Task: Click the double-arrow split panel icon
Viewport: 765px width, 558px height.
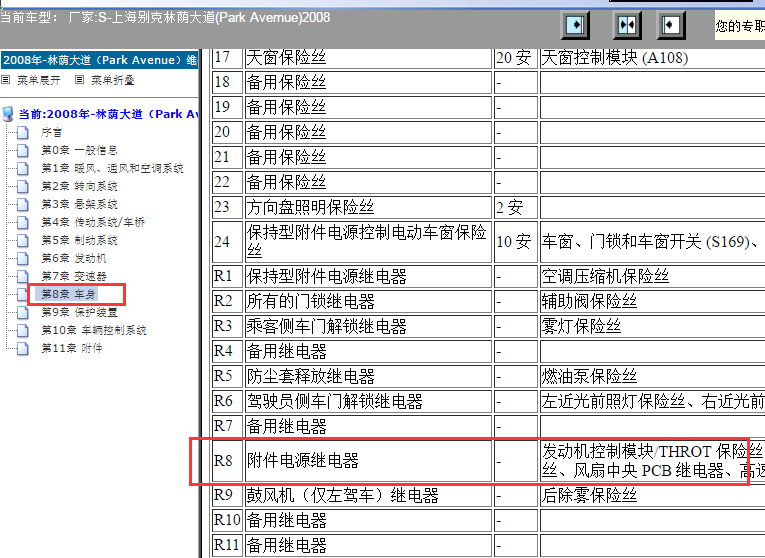Action: point(627,25)
